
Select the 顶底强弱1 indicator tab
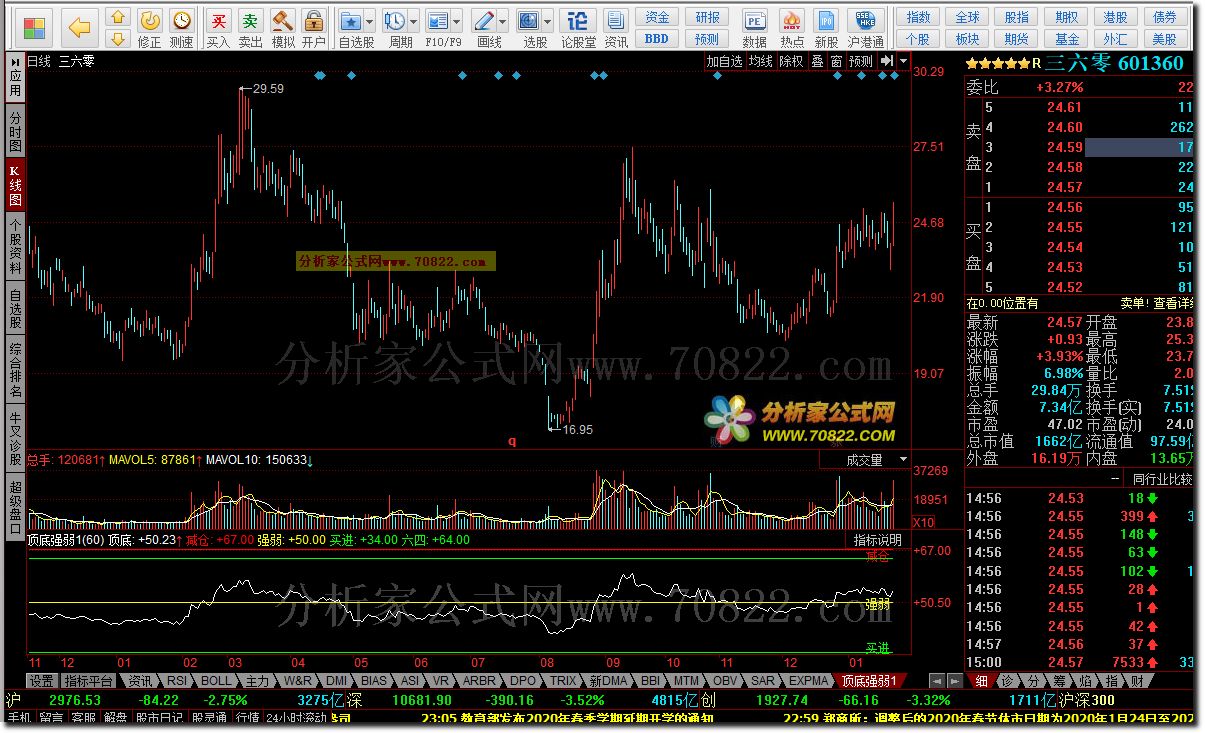click(869, 680)
